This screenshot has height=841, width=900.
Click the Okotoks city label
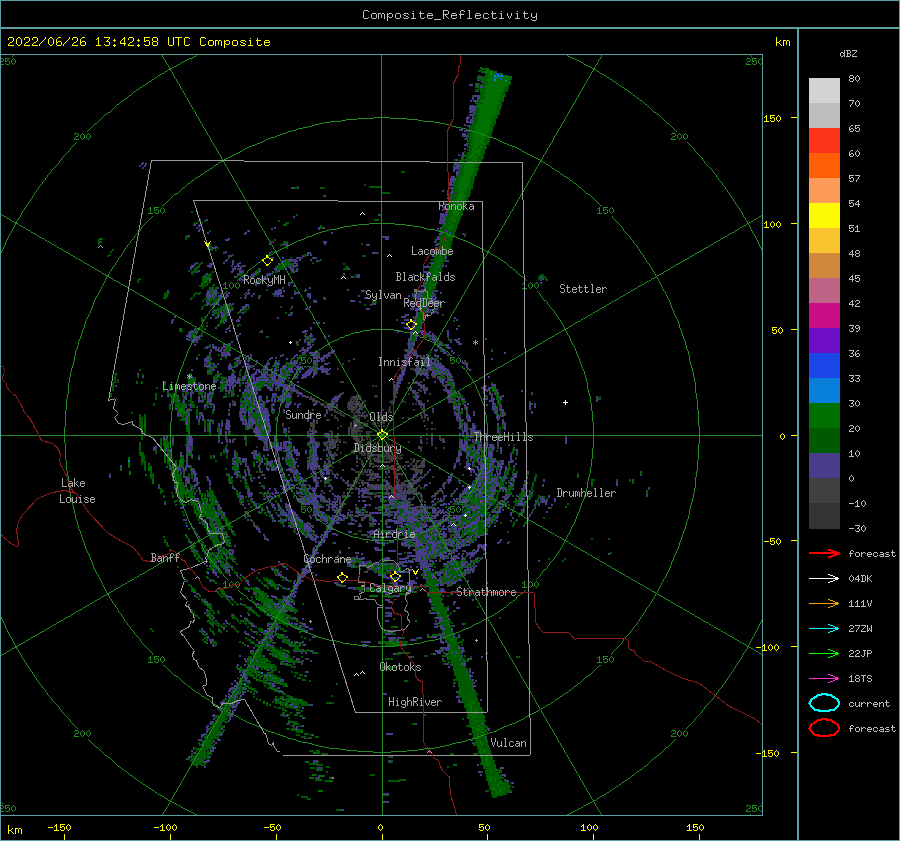click(x=400, y=667)
